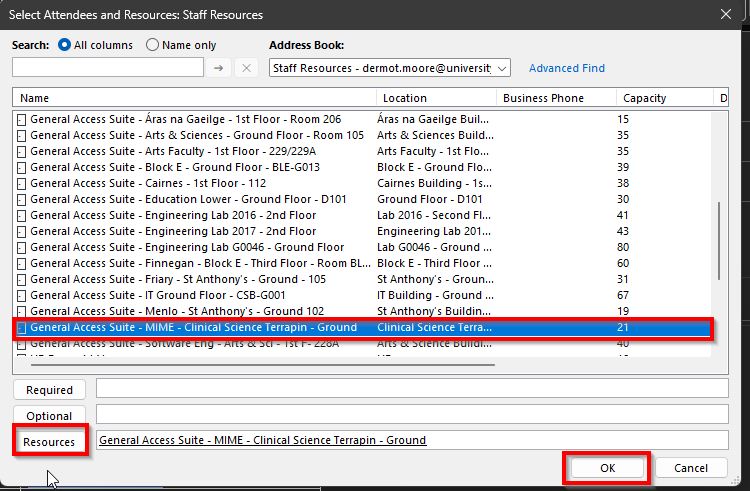
Task: Select the All columns radio button
Action: [x=66, y=45]
